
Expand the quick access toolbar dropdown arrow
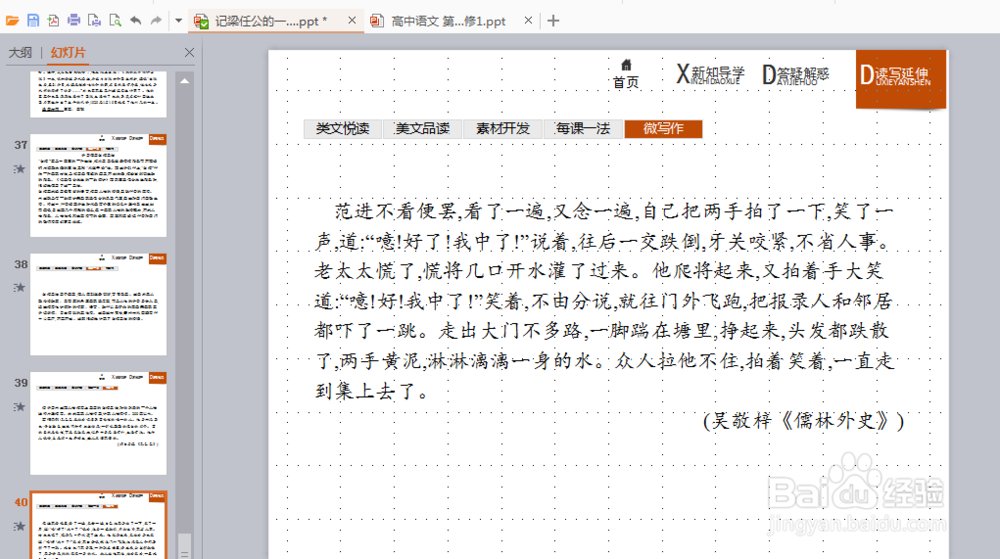(179, 20)
